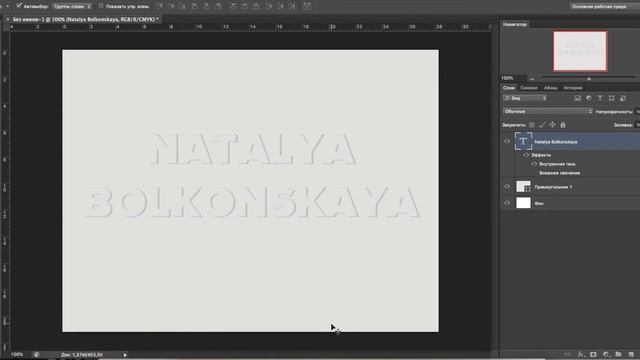Click BOLKONSKAYA text on canvas

tap(253, 202)
